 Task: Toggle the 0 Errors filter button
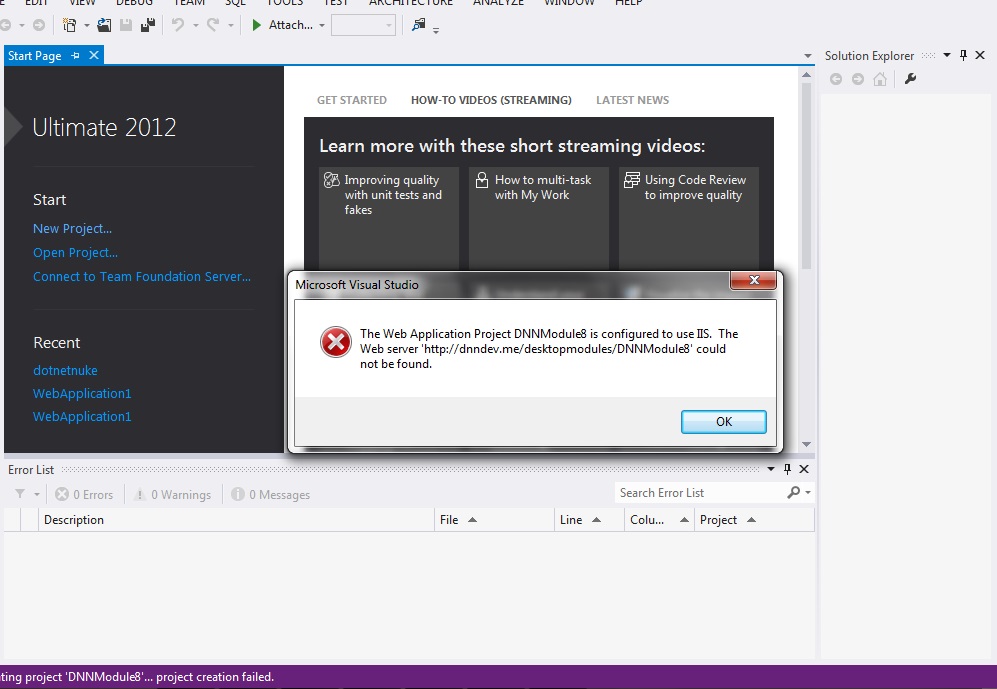pos(84,495)
